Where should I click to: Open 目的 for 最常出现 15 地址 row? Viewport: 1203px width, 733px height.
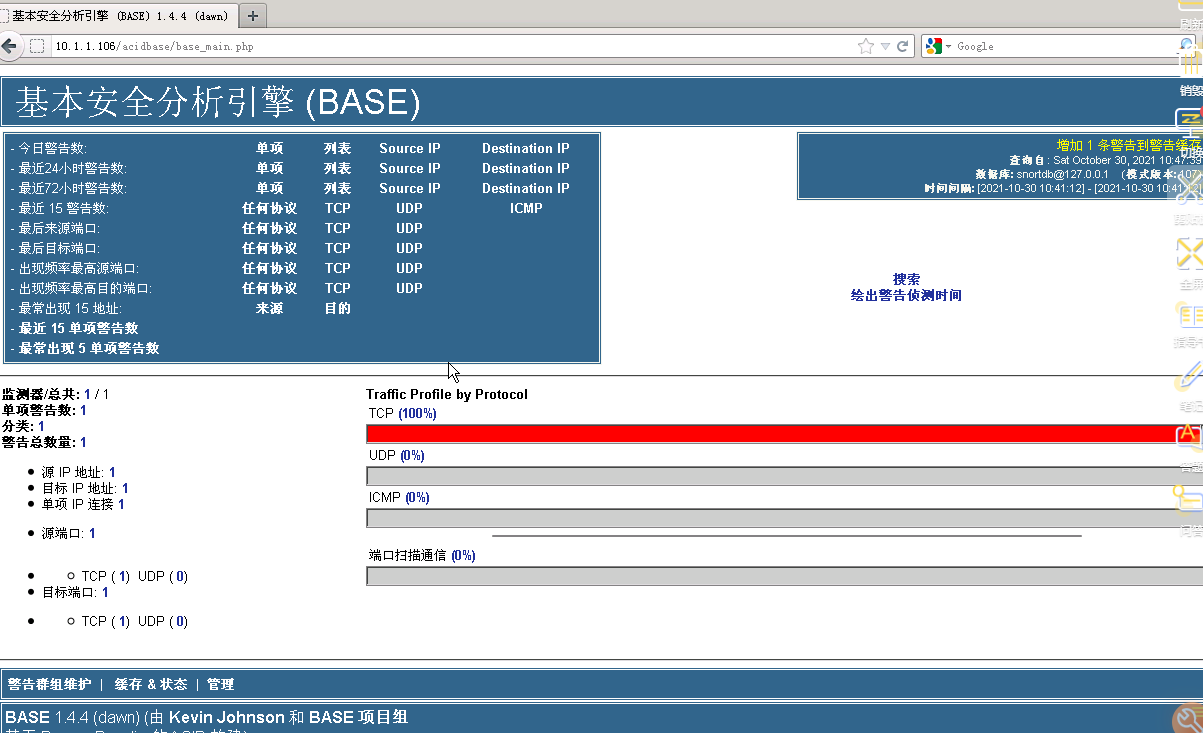click(x=338, y=308)
